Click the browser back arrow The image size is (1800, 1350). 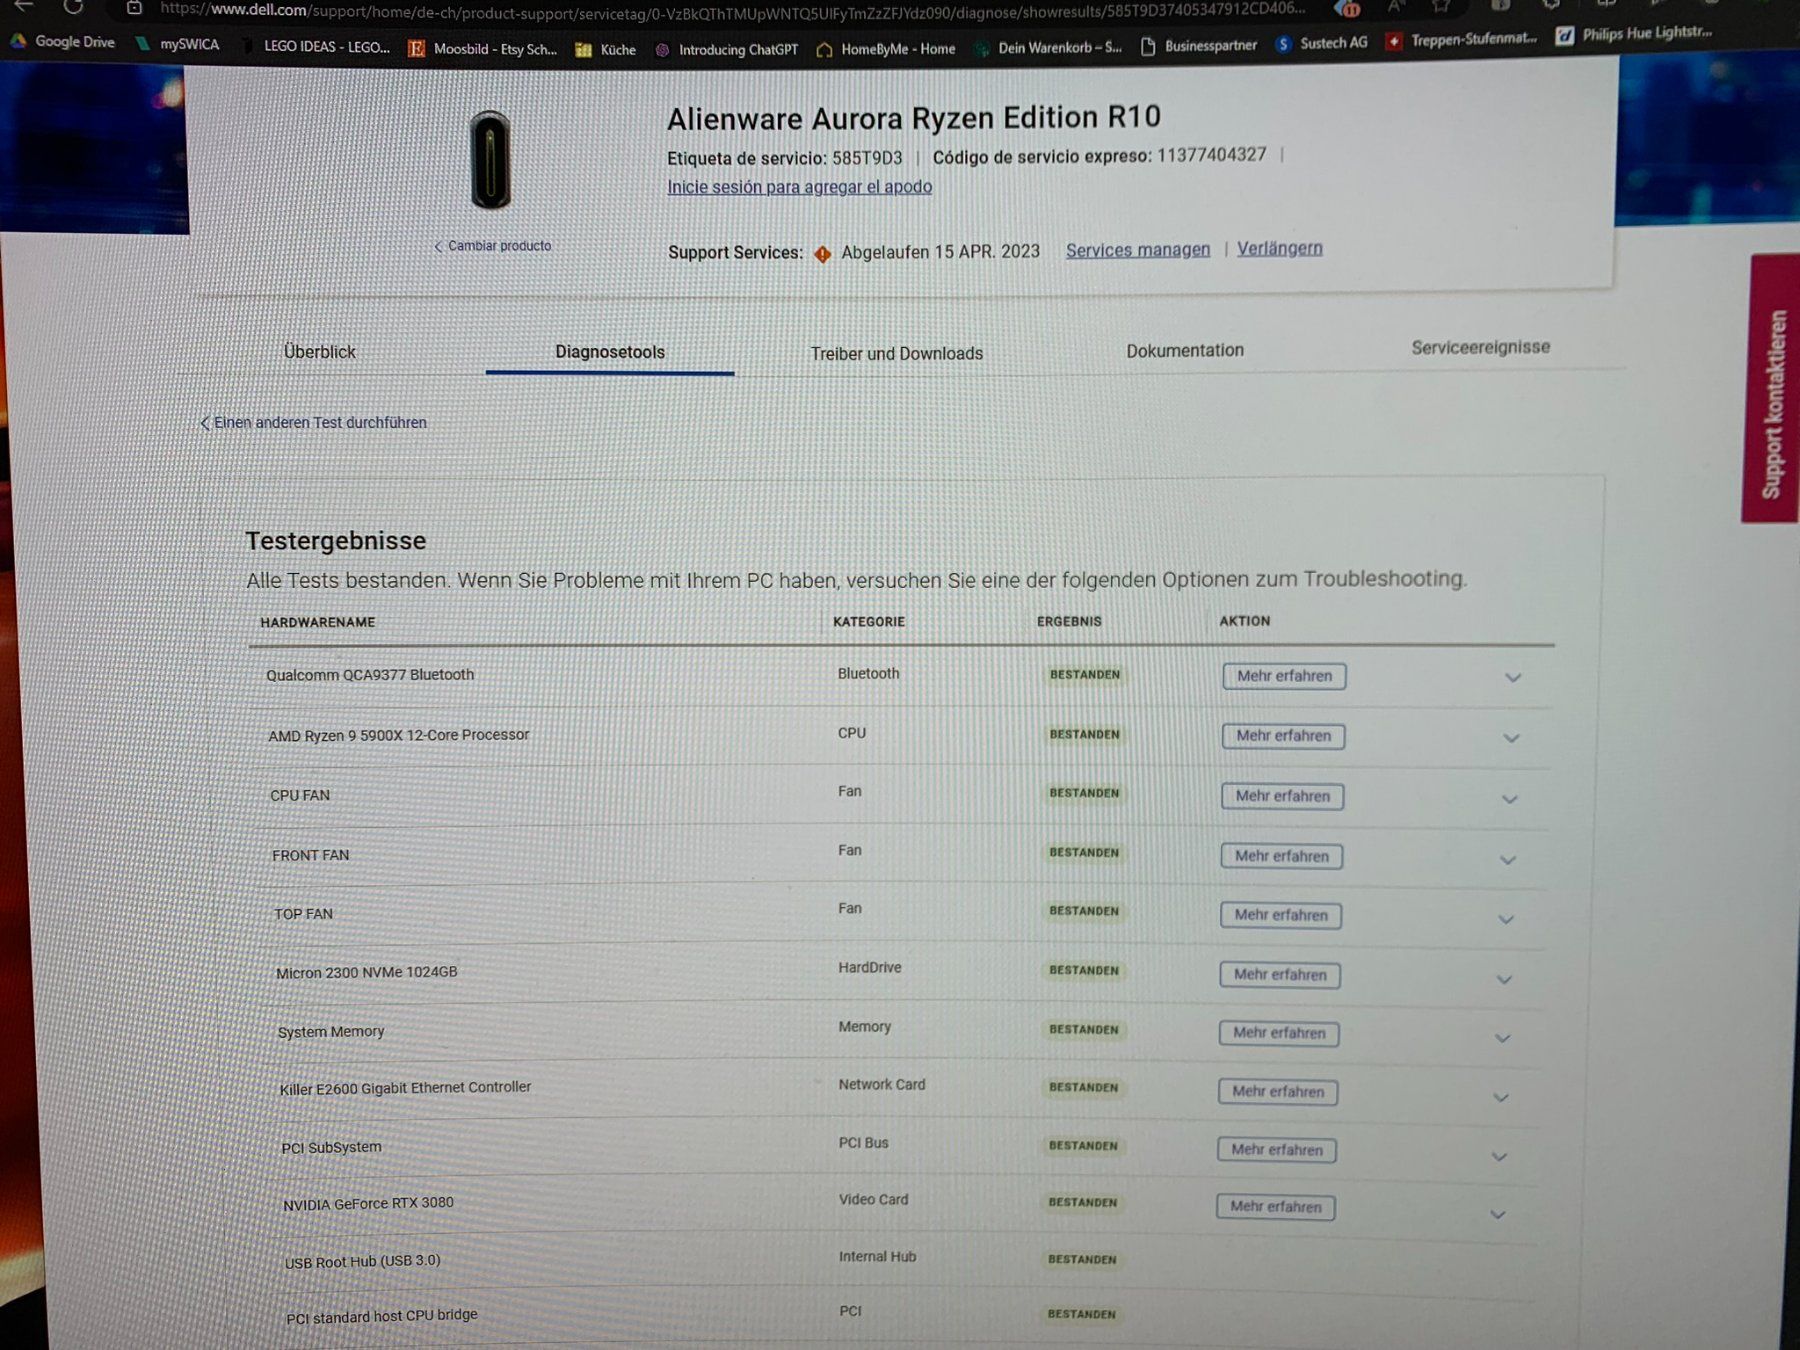pos(24,6)
